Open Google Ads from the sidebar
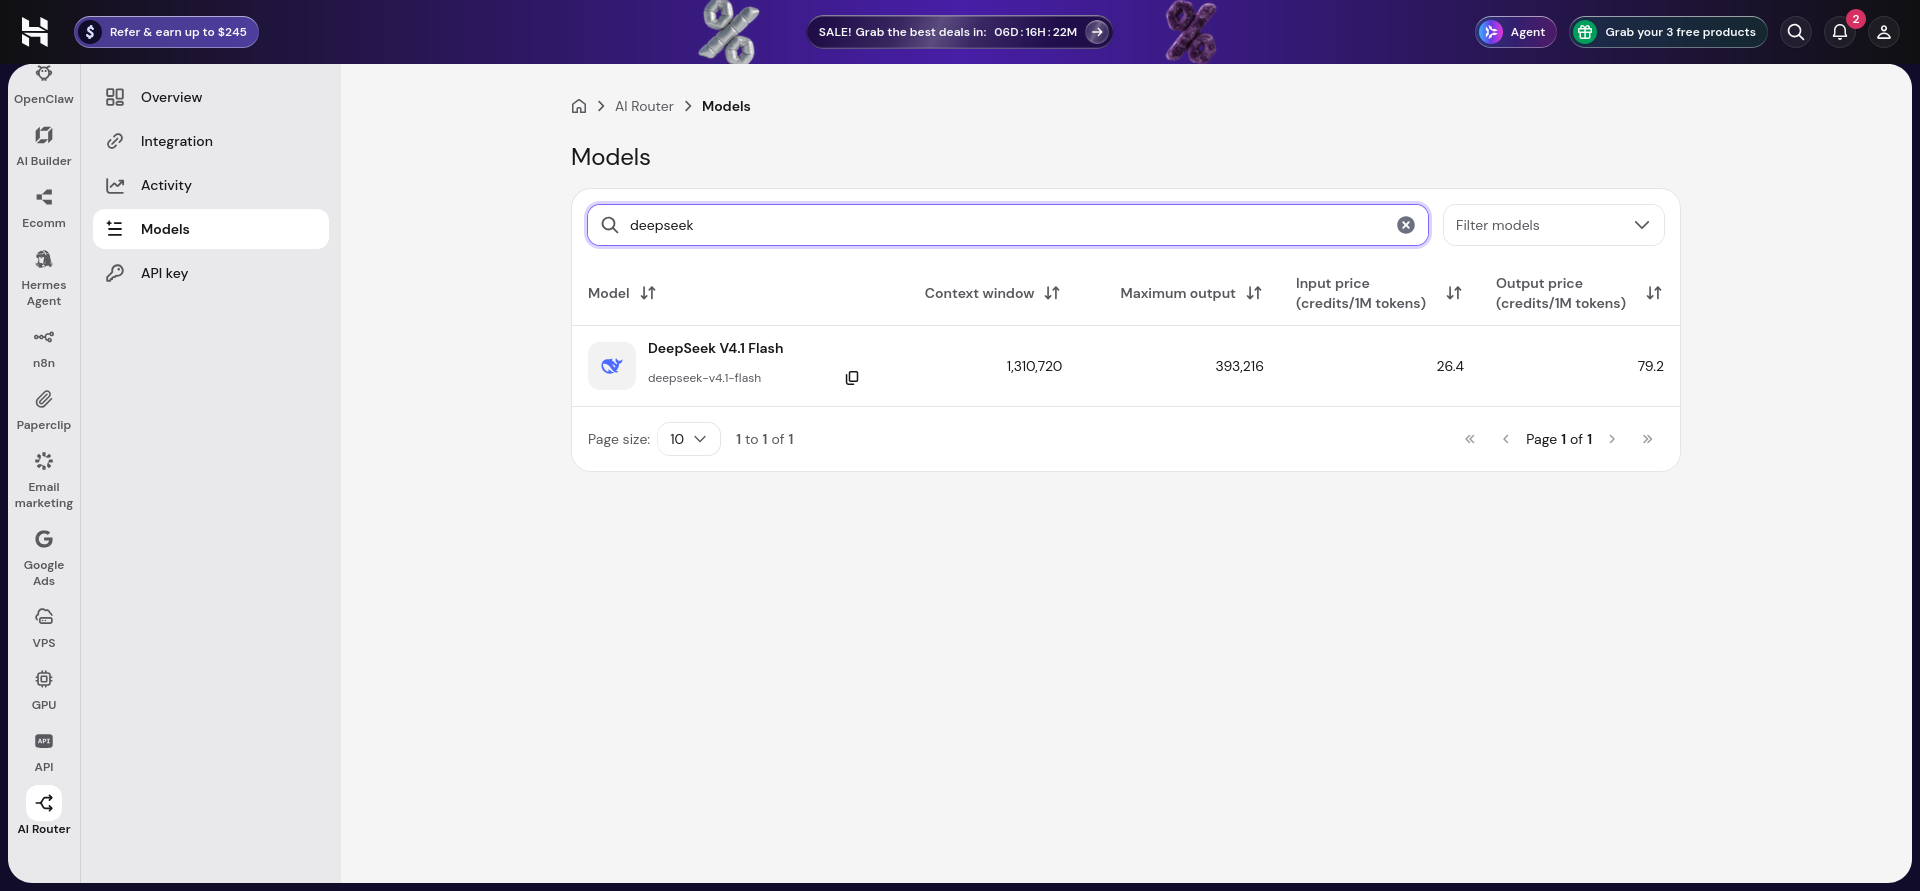 coord(44,558)
